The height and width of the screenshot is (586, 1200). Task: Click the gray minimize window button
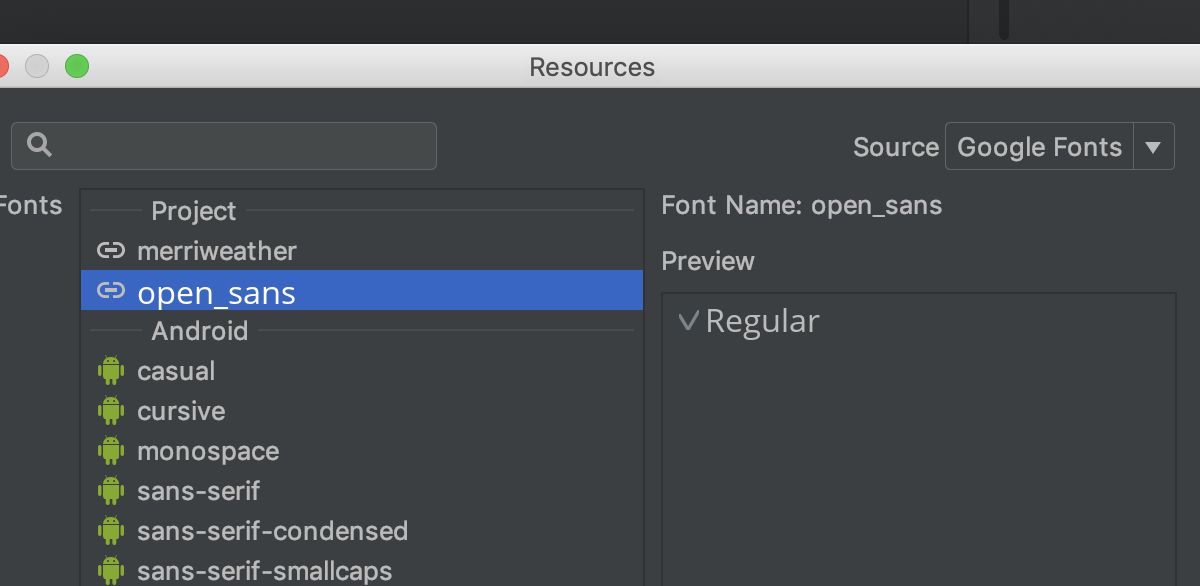37,66
